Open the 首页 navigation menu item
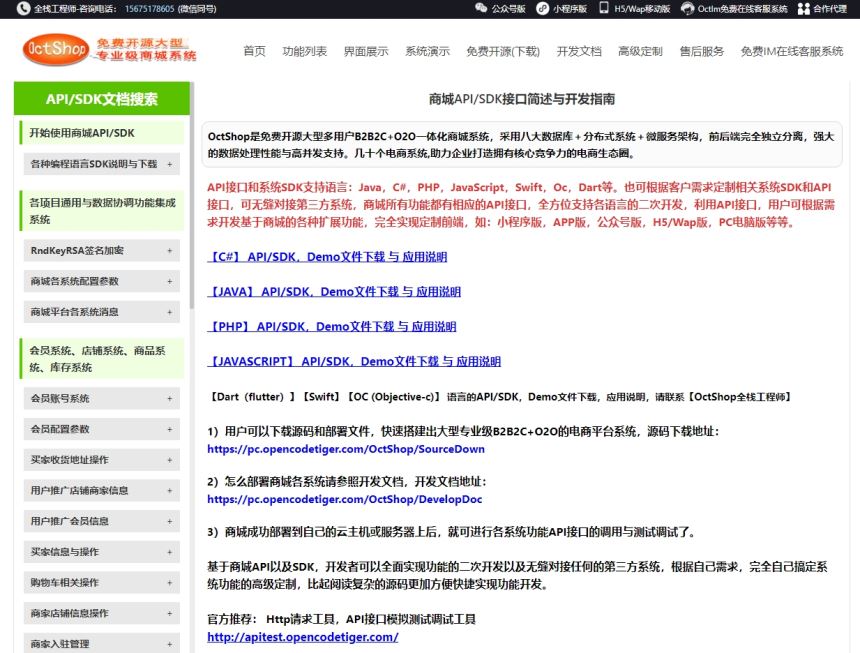This screenshot has width=860, height=653. pos(253,52)
